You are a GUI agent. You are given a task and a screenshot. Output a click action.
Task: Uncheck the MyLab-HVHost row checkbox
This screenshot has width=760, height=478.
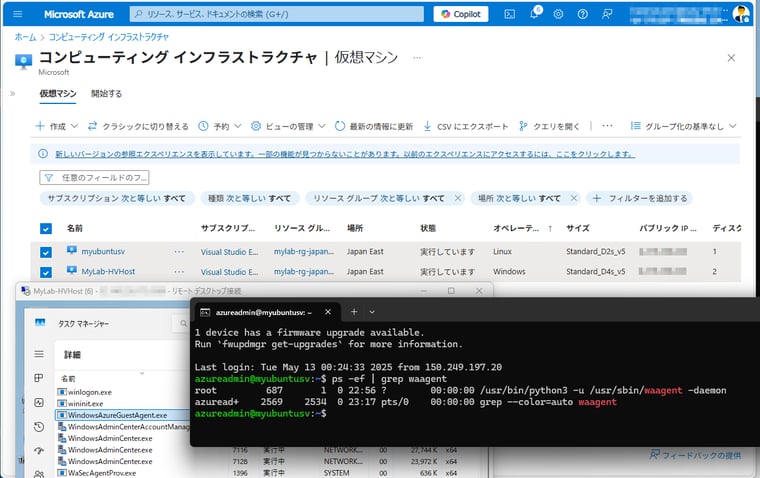(x=46, y=272)
